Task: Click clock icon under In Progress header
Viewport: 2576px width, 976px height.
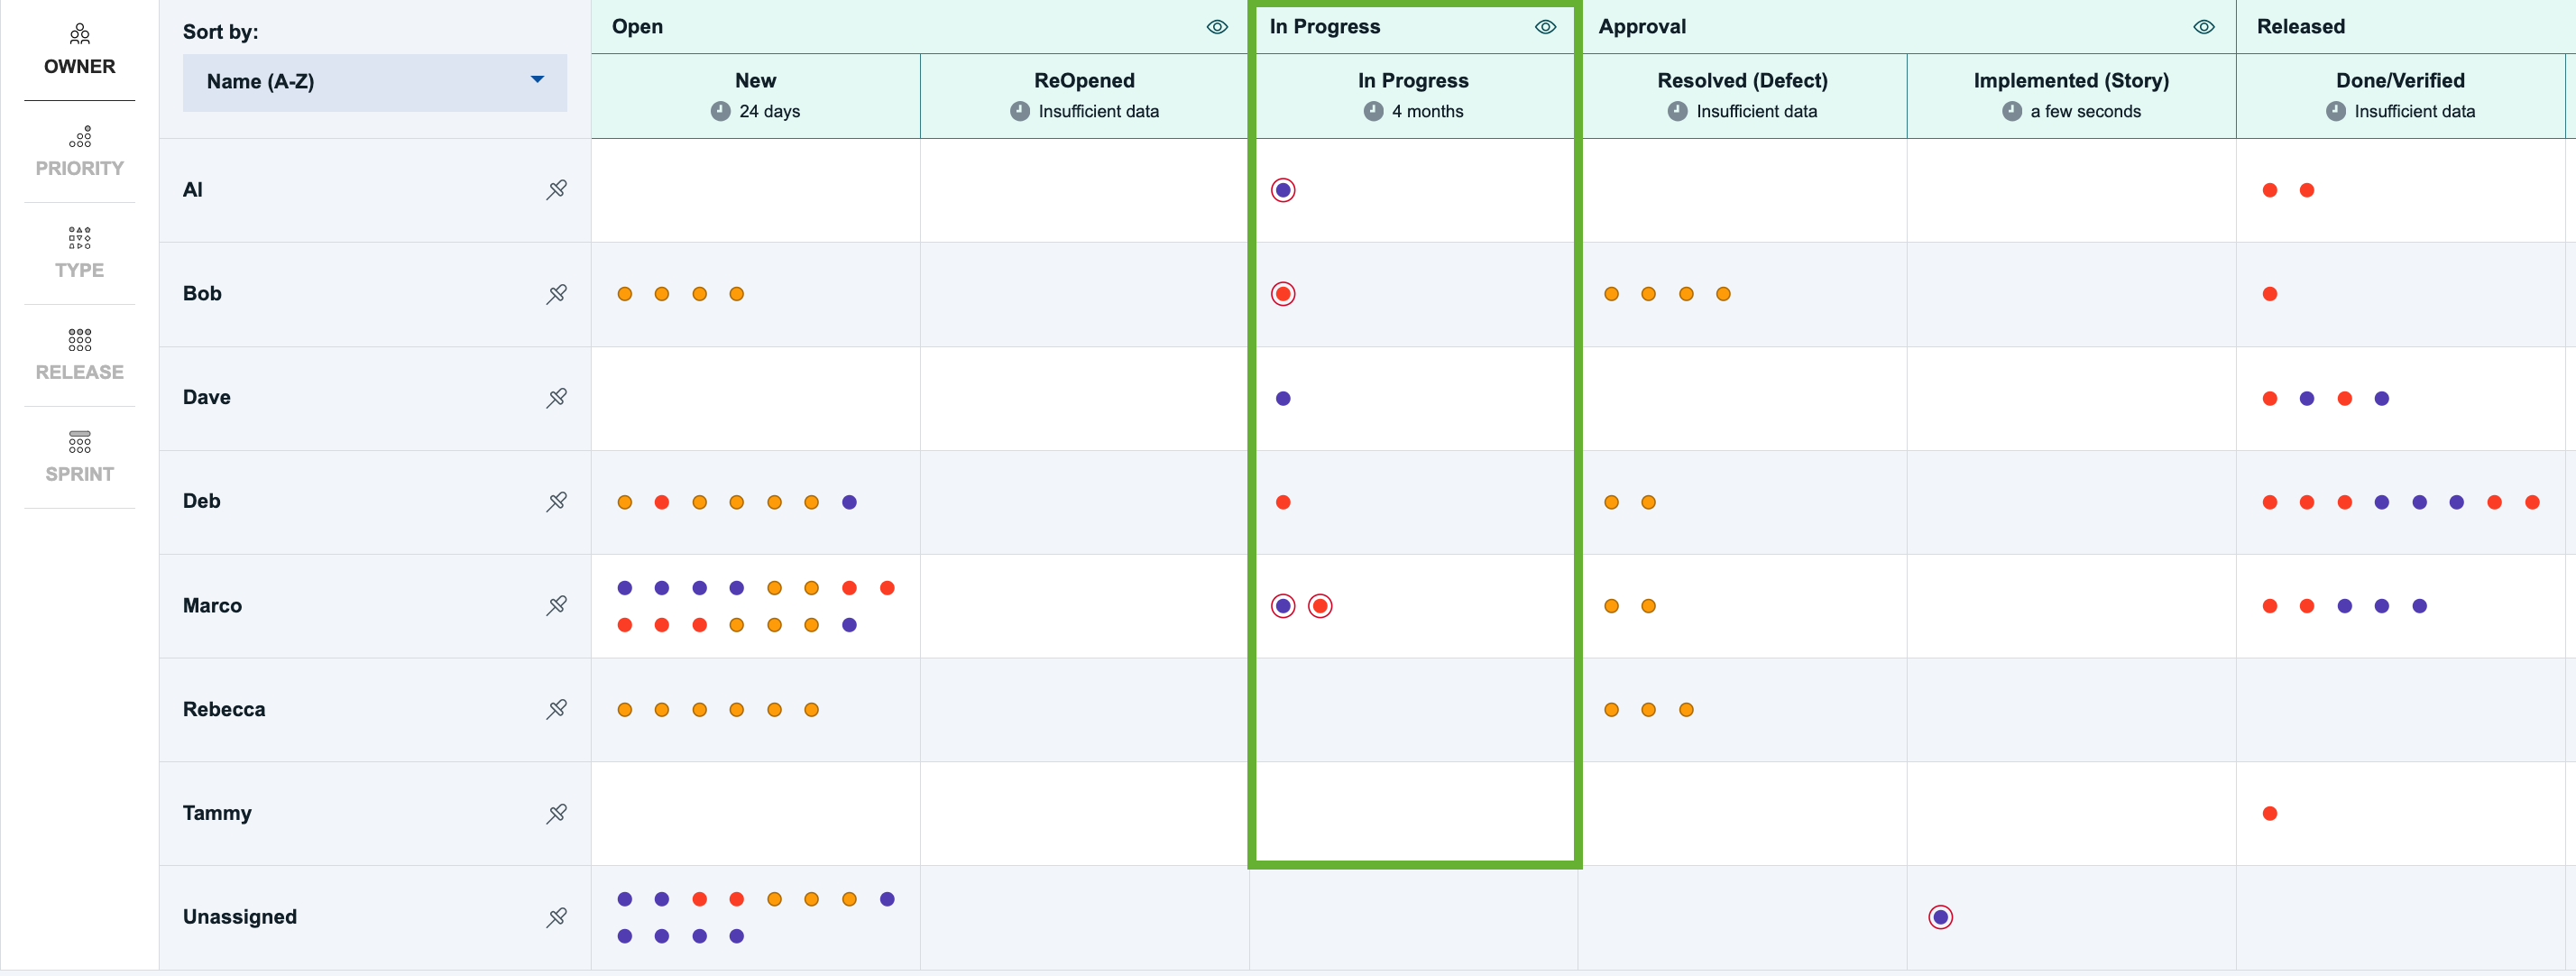Action: (x=1373, y=111)
